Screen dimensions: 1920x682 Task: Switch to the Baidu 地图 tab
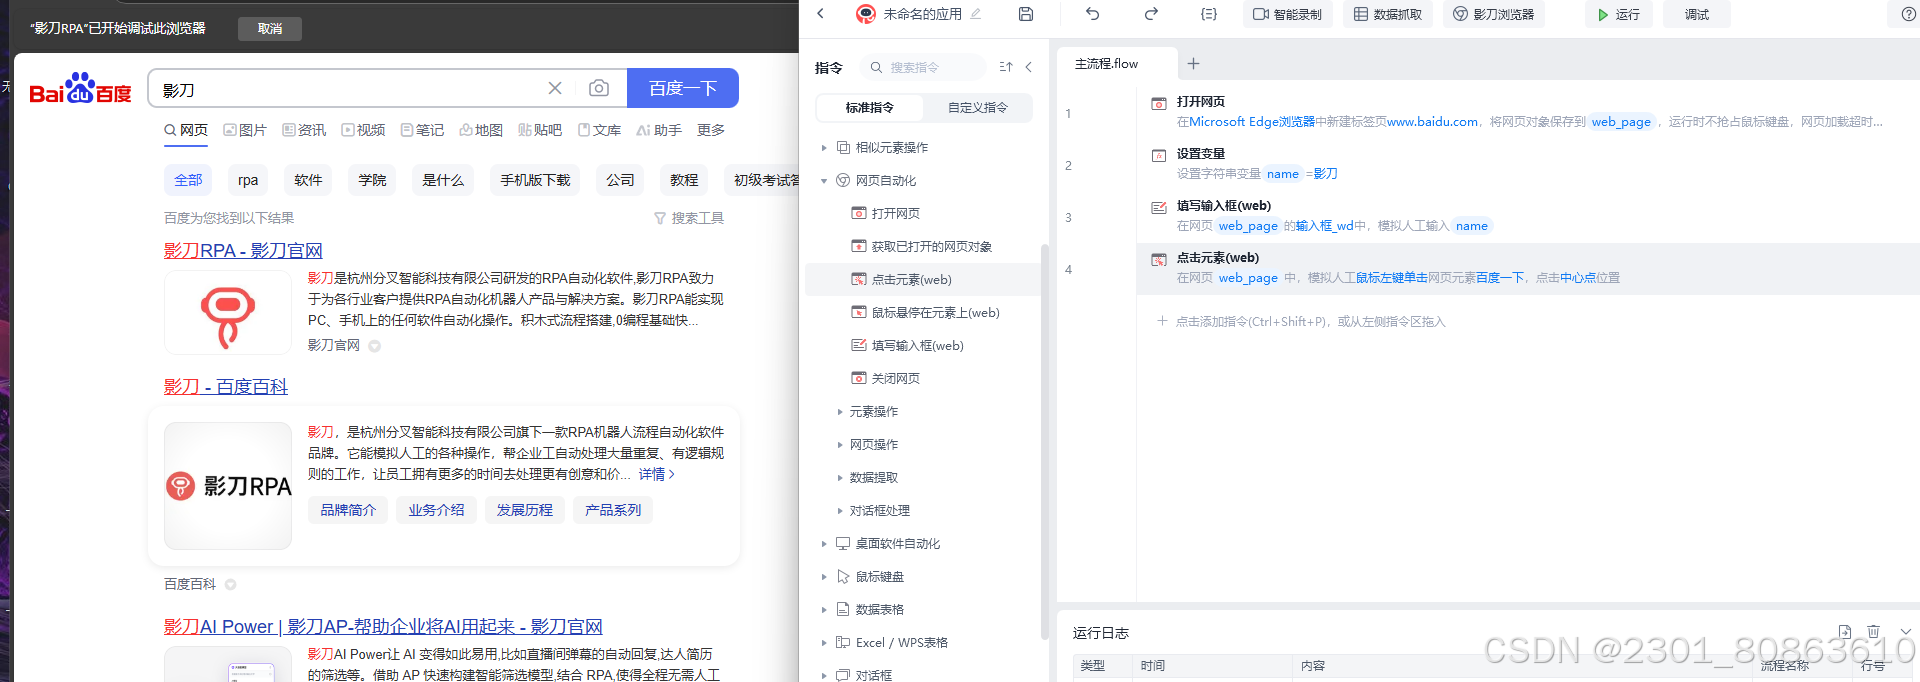pyautogui.click(x=481, y=130)
